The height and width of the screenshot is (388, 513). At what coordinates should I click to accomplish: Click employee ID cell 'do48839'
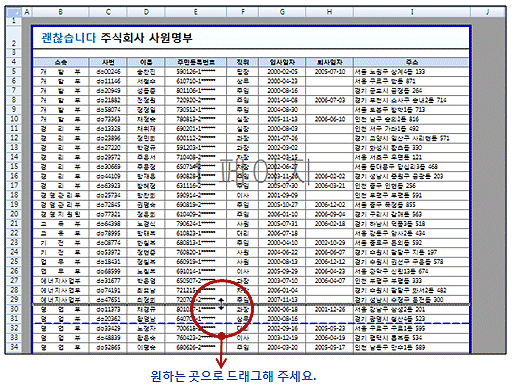108,338
